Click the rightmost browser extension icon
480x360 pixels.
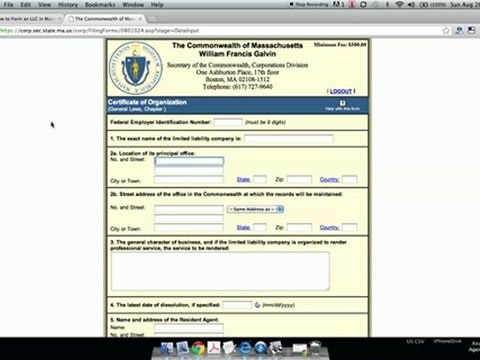[471, 31]
